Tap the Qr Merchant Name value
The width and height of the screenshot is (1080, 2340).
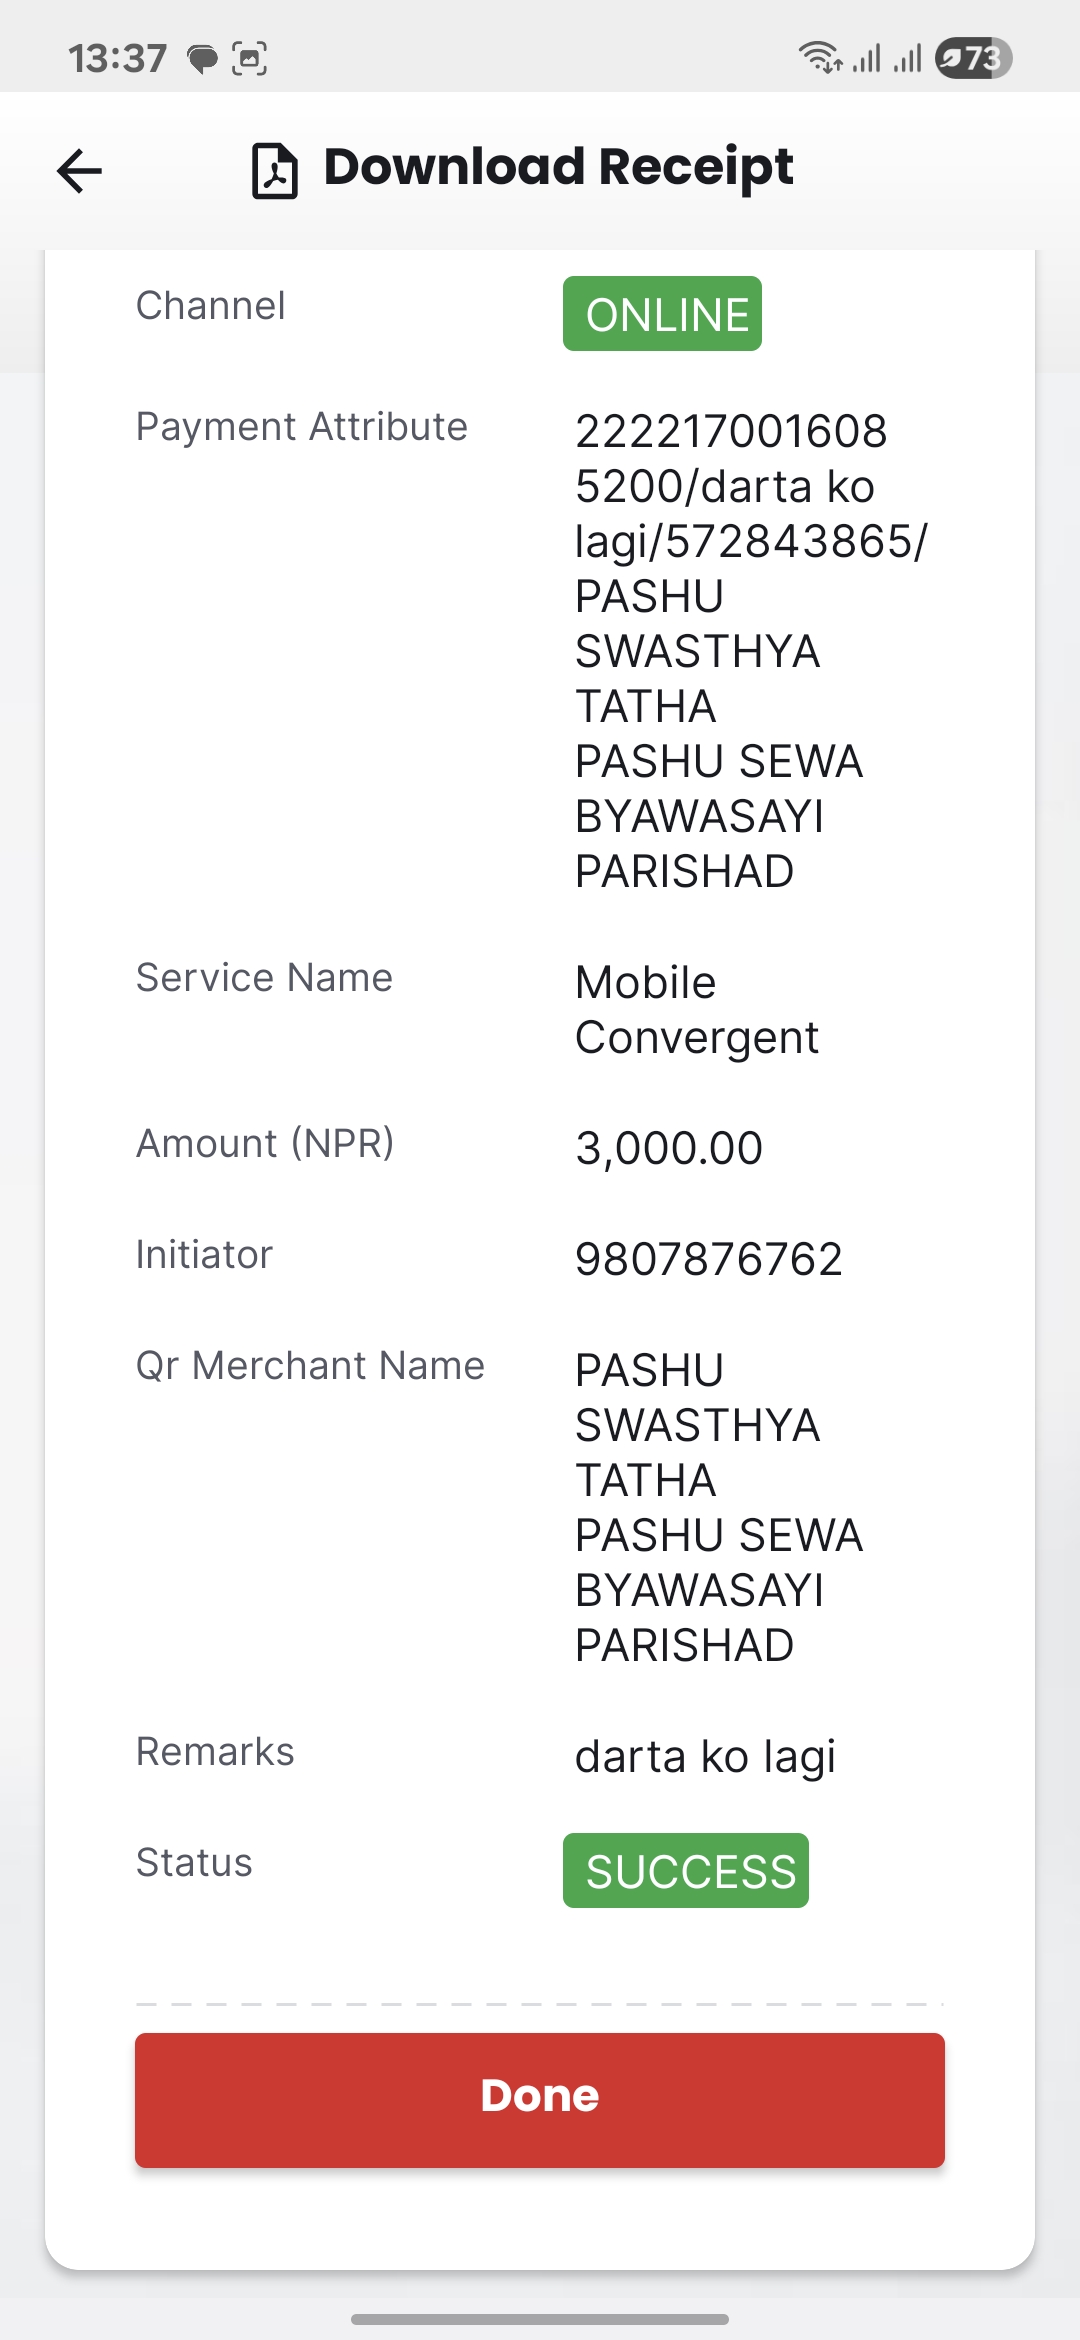pyautogui.click(x=719, y=1507)
